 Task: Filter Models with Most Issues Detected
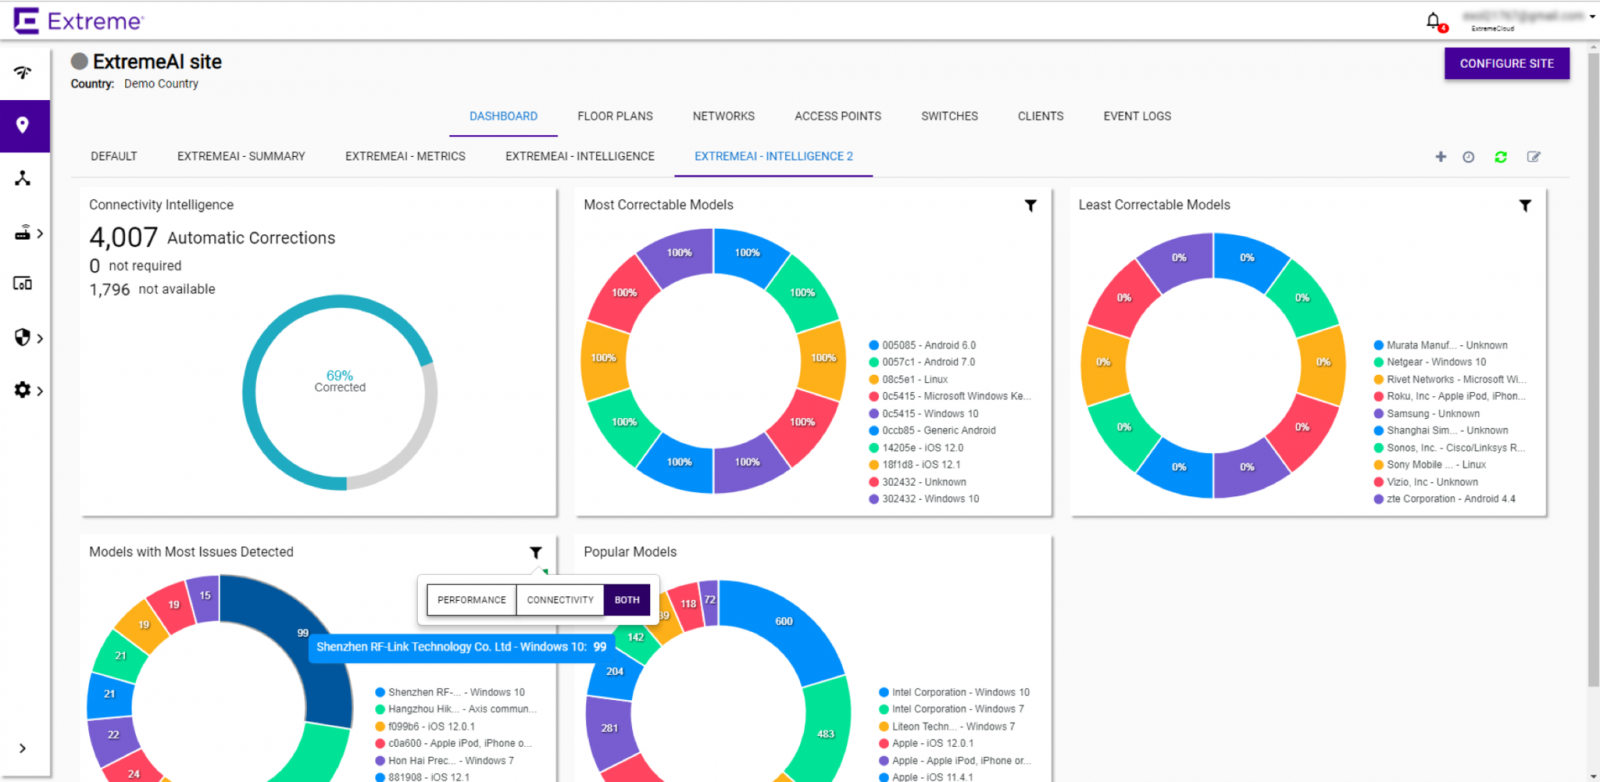click(536, 553)
